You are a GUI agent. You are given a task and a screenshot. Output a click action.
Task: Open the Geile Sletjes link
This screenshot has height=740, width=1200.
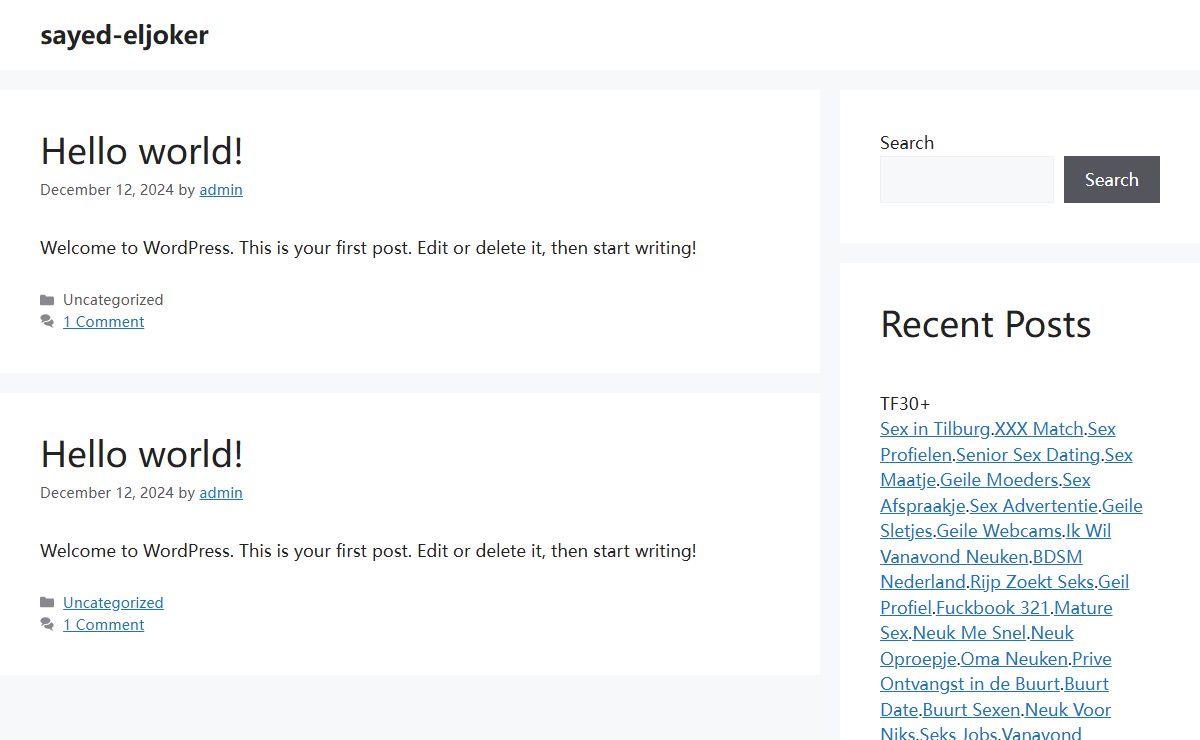906,531
